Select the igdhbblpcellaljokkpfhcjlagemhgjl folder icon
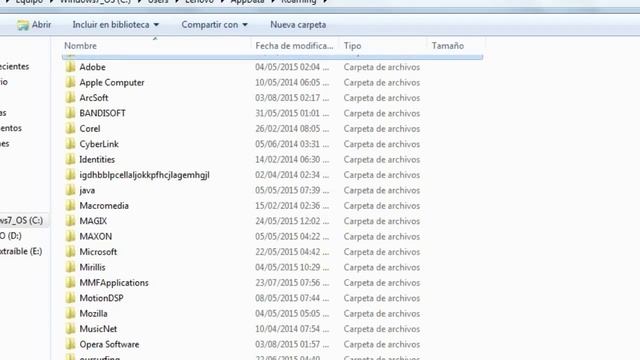The width and height of the screenshot is (640, 360). [x=71, y=175]
